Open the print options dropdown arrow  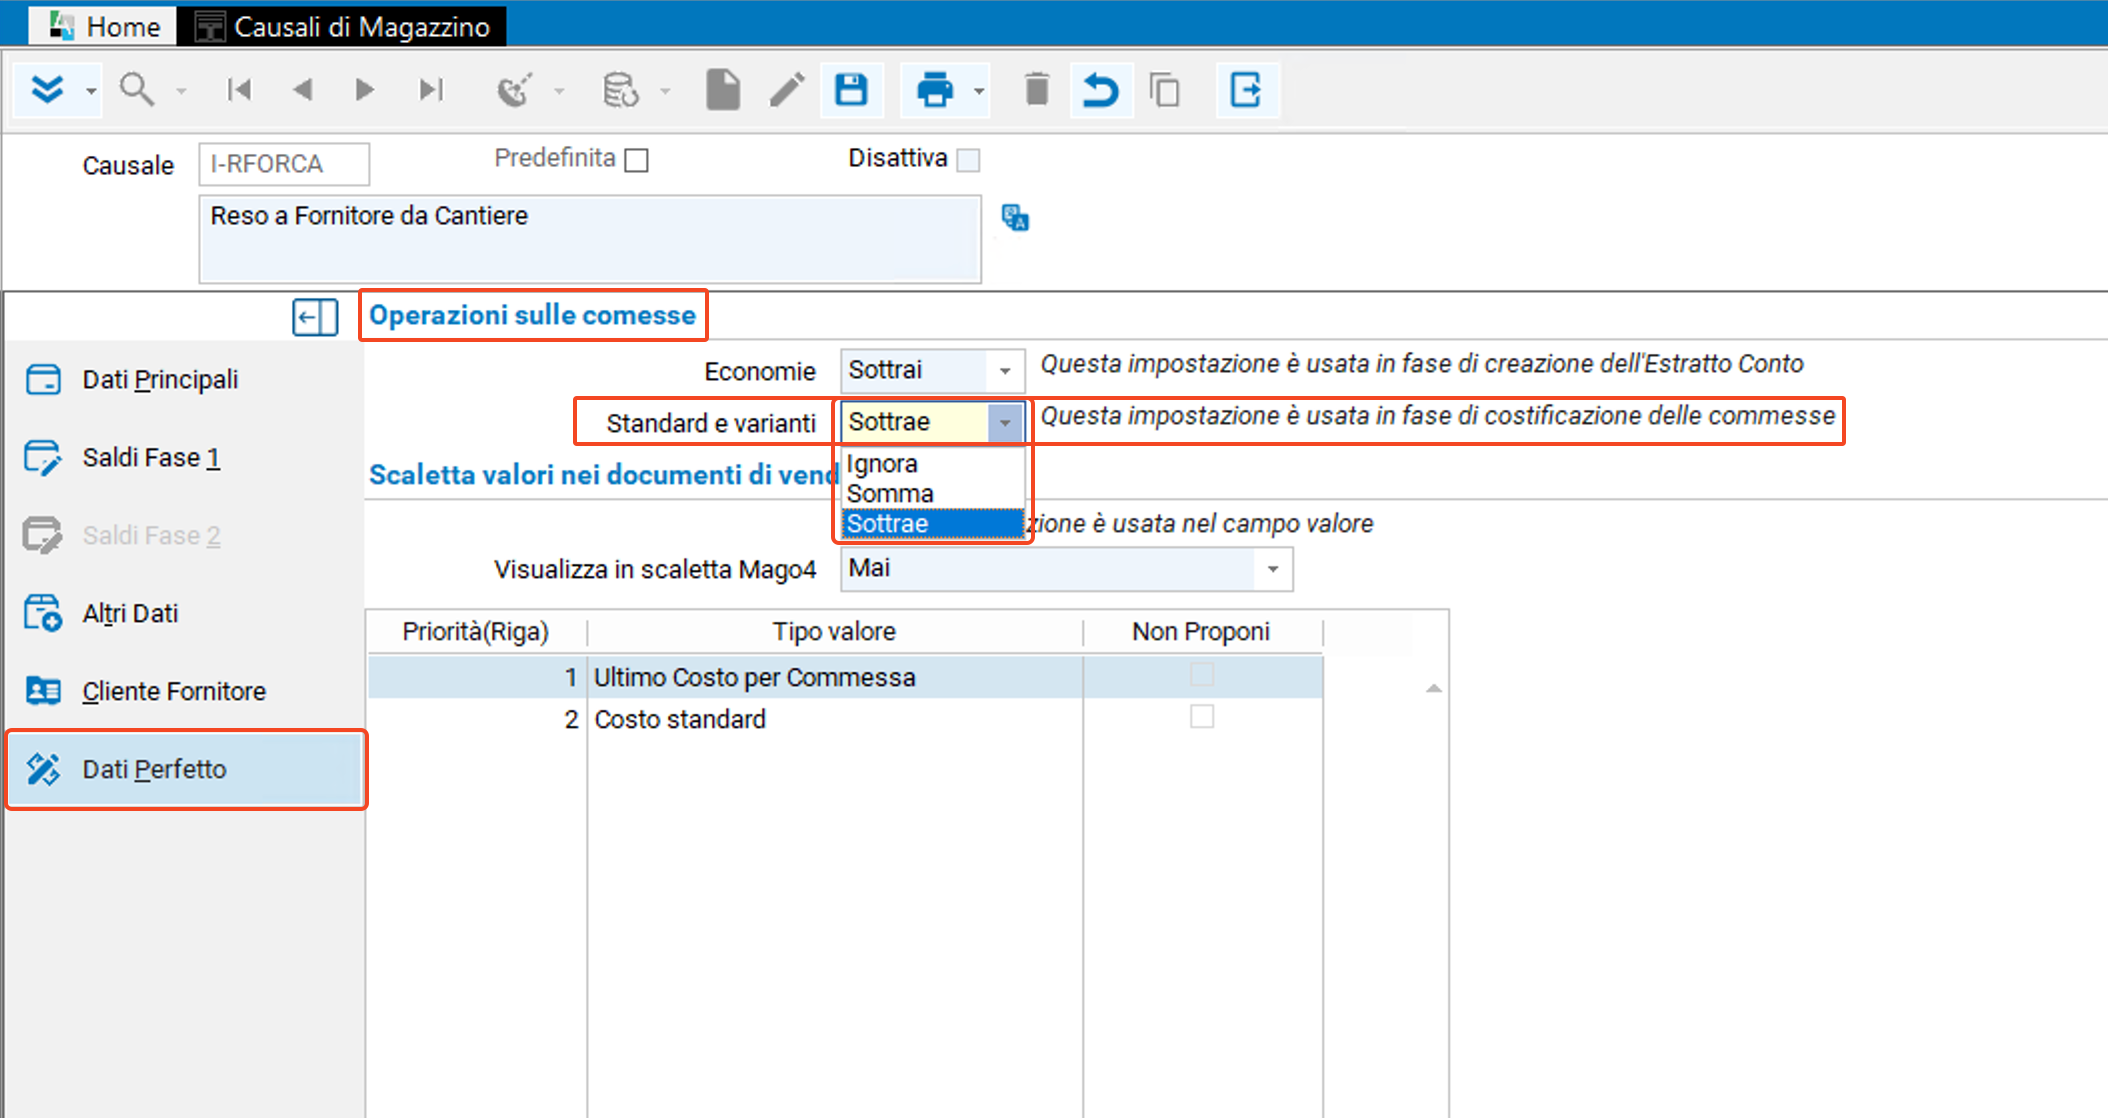point(979,91)
